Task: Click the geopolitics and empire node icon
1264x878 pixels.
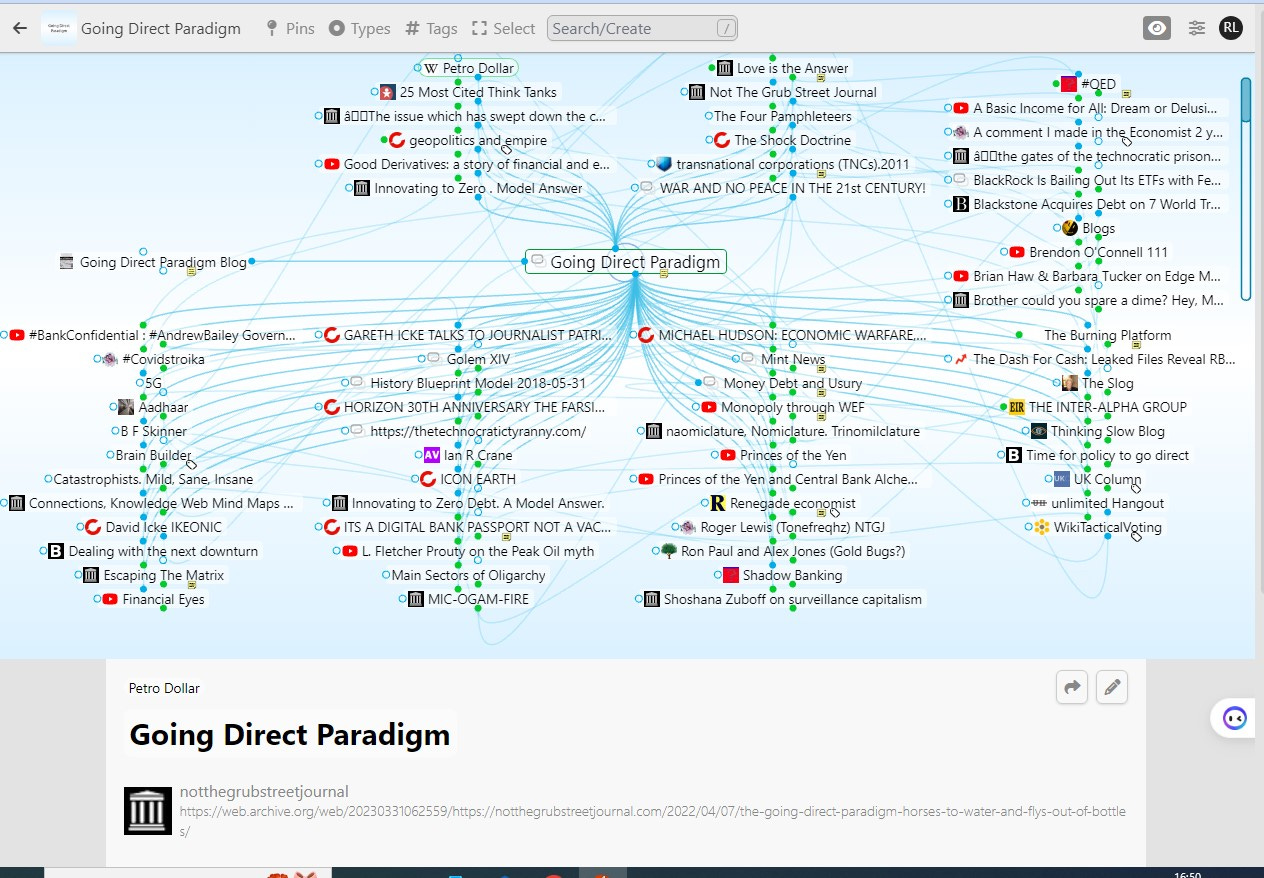Action: pos(396,140)
